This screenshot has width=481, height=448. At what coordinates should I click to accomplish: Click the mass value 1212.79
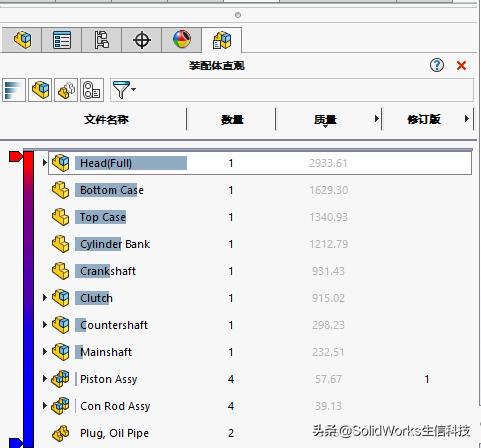tap(329, 244)
